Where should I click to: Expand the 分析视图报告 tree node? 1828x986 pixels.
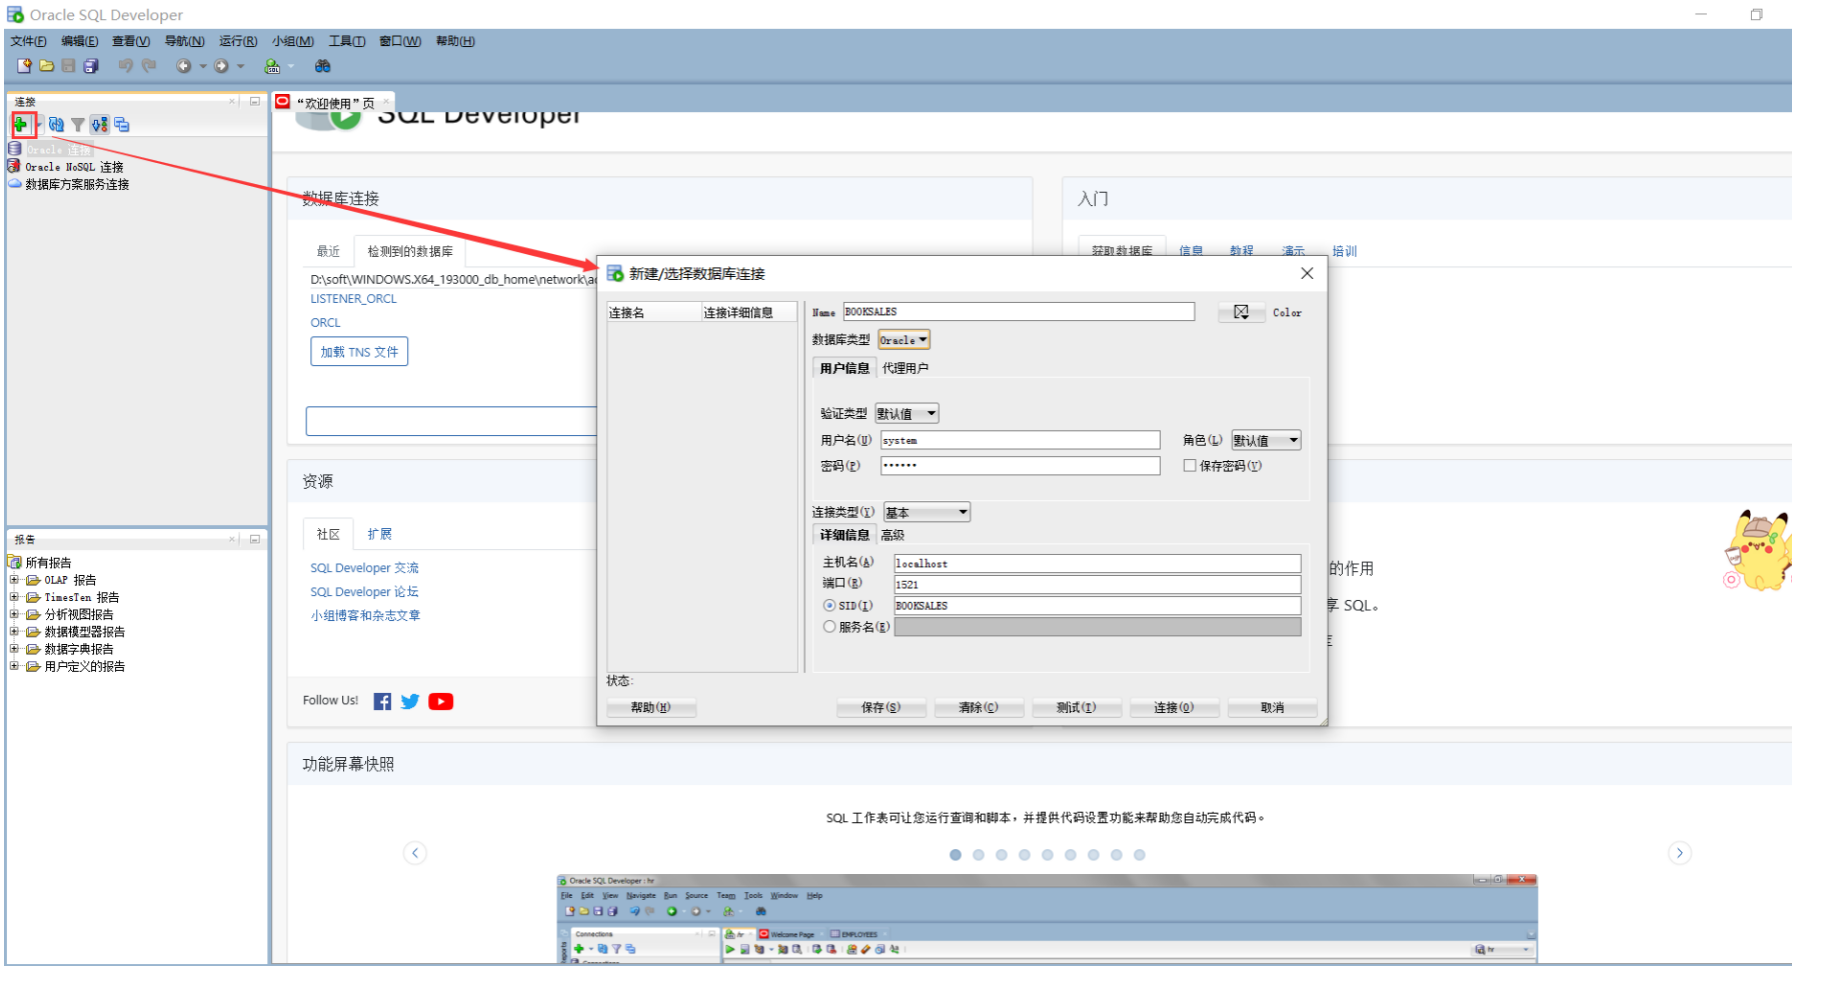point(14,614)
